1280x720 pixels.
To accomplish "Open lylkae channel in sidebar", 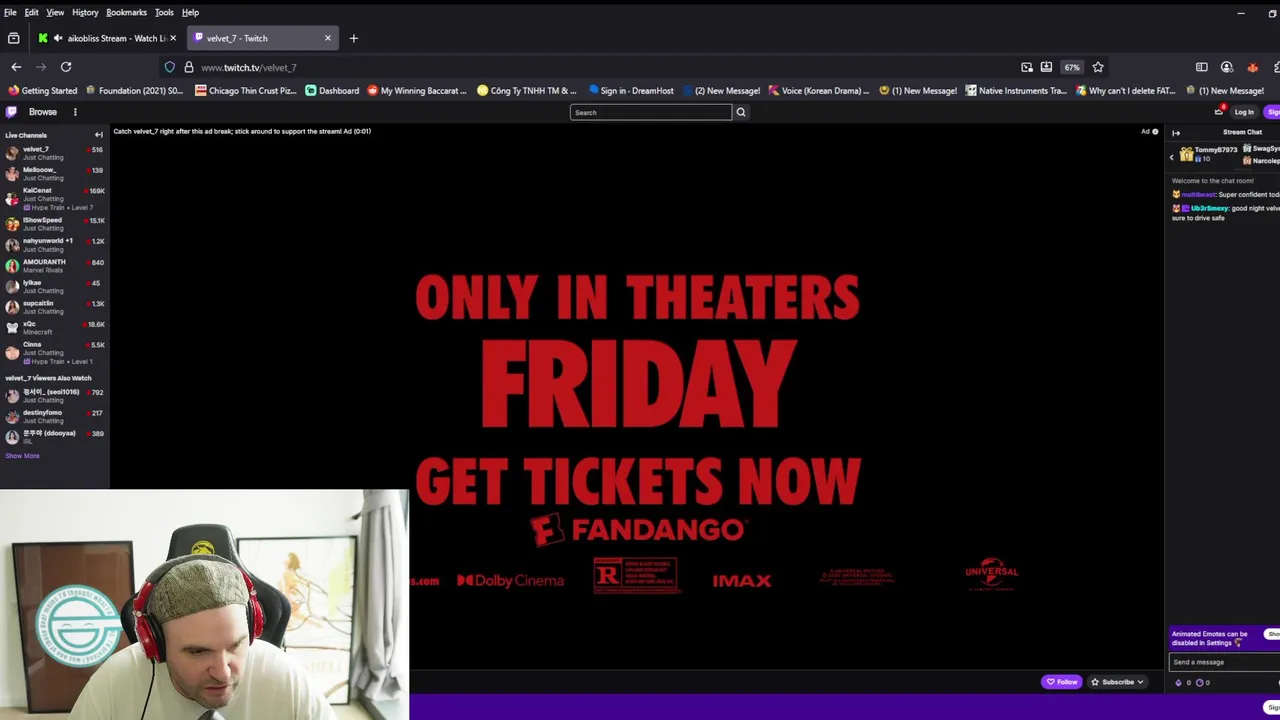I will [x=55, y=286].
